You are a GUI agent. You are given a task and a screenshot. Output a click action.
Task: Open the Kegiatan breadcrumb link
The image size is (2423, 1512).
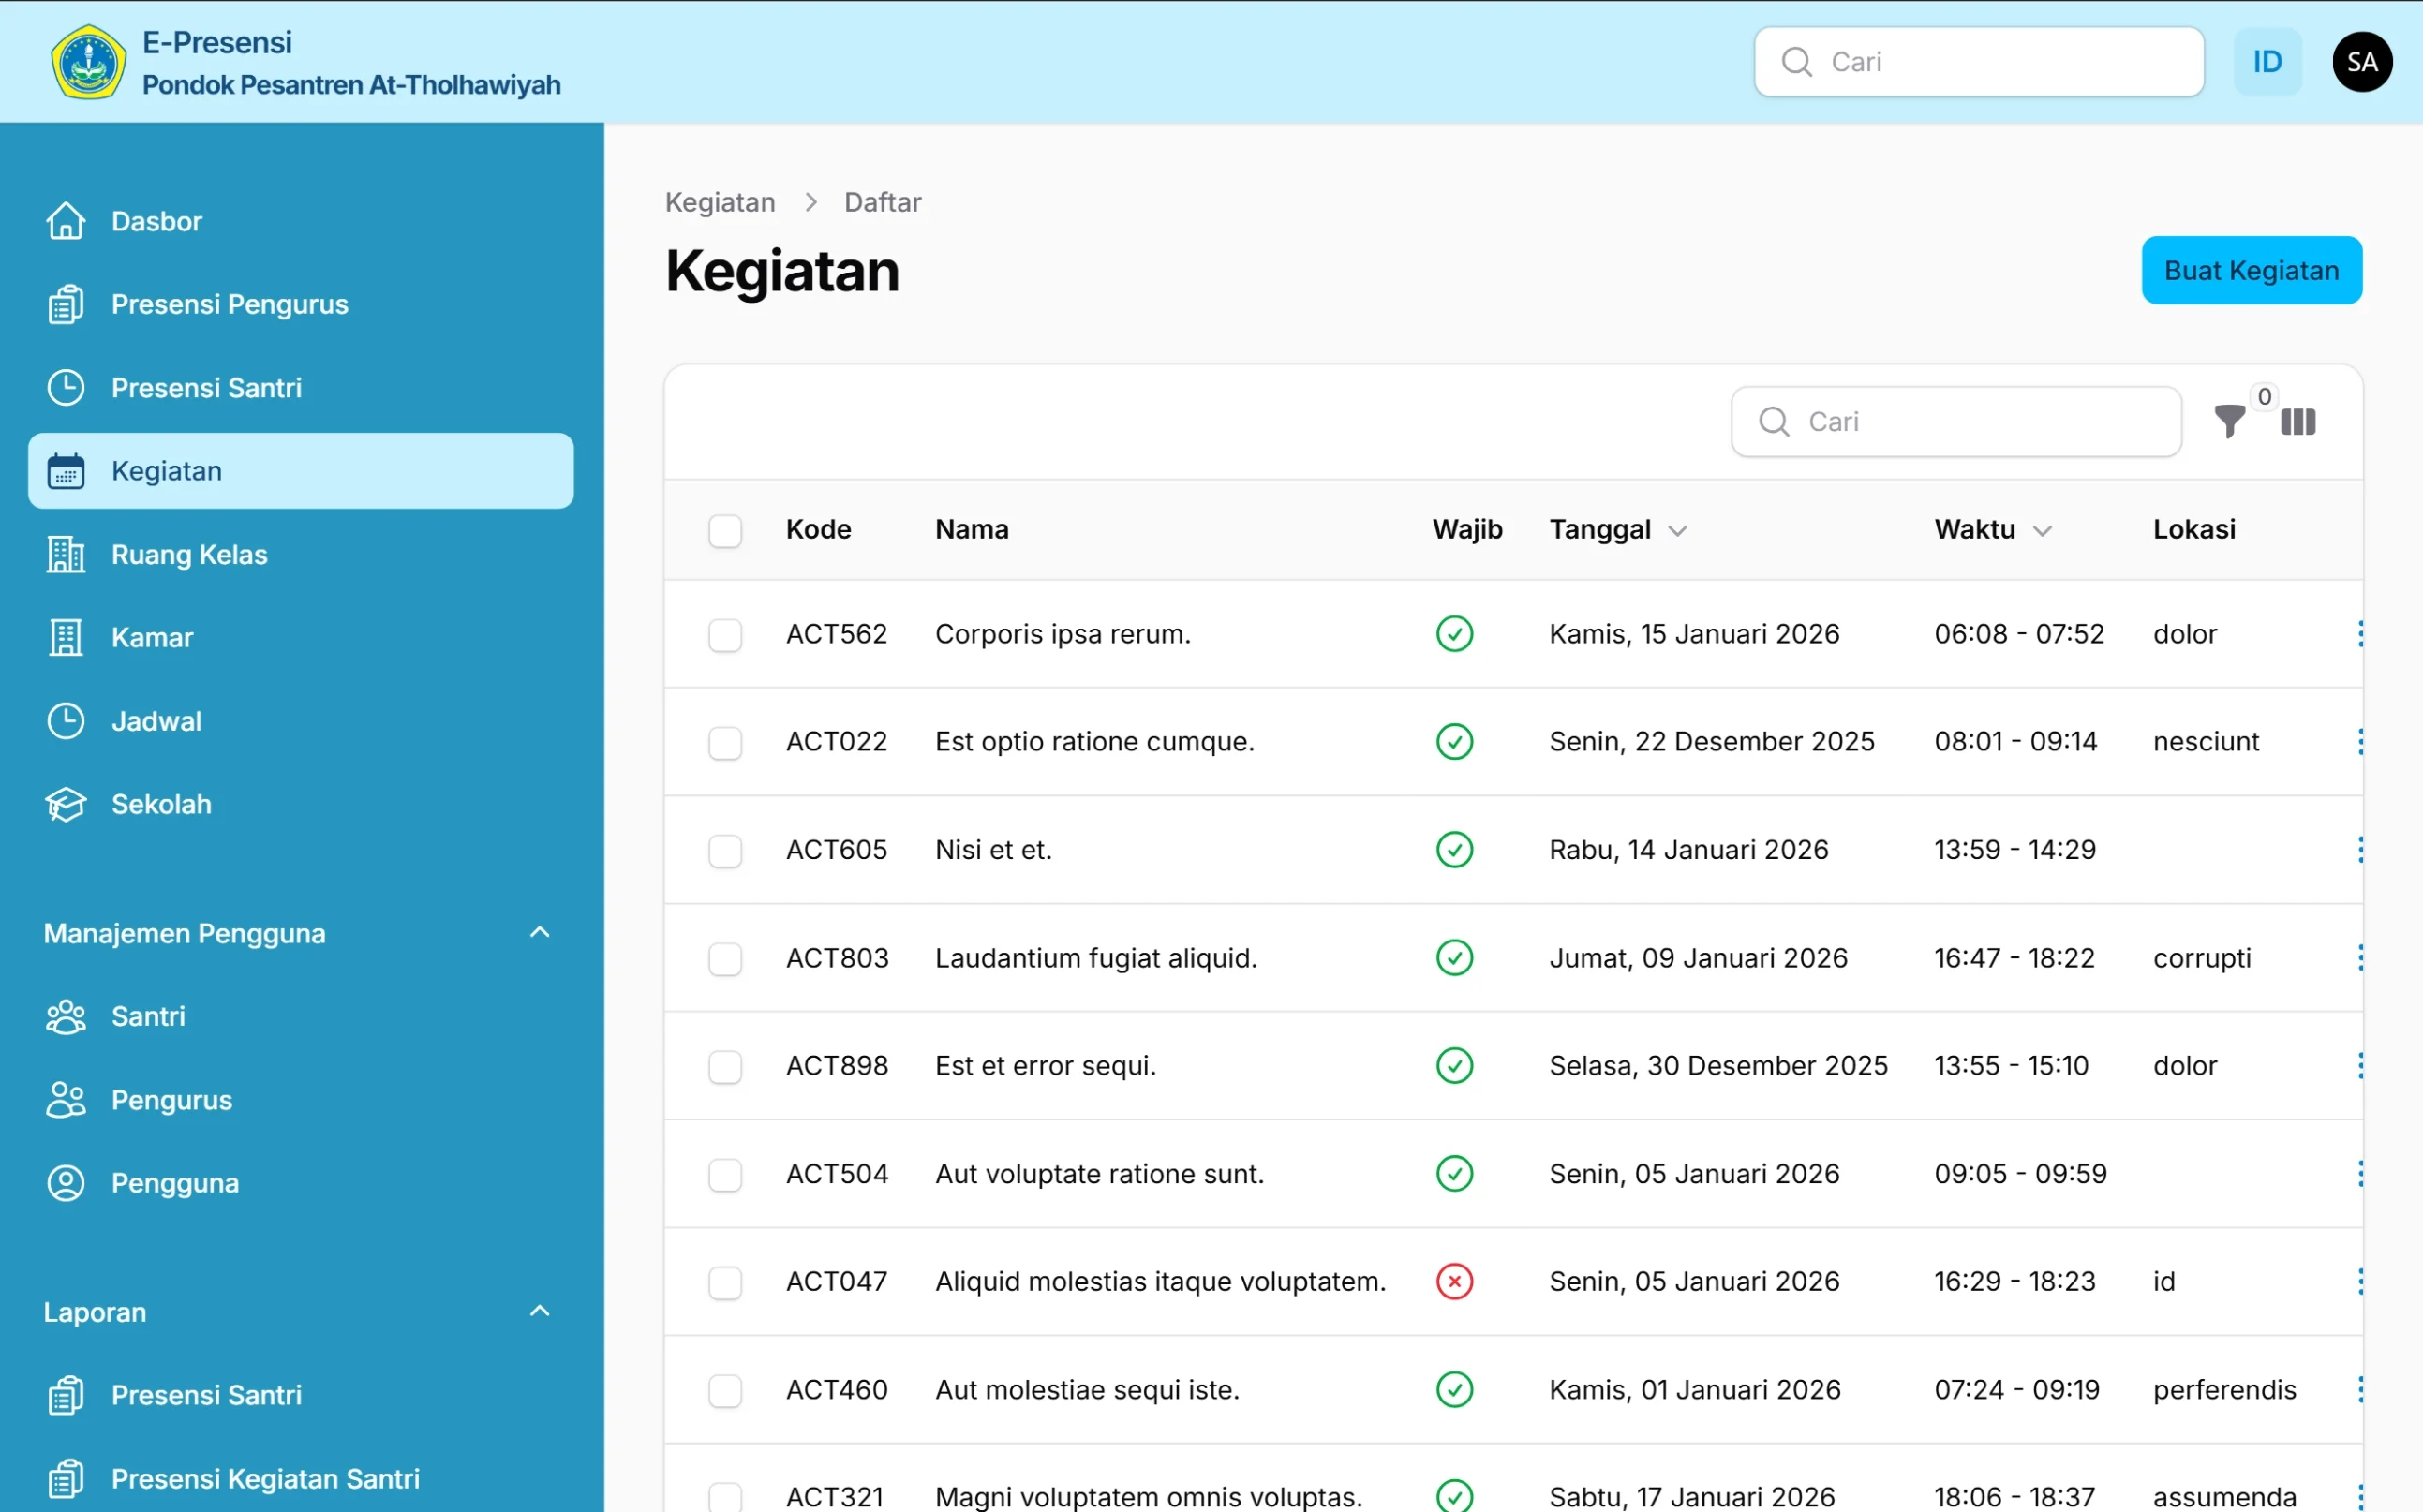(720, 201)
